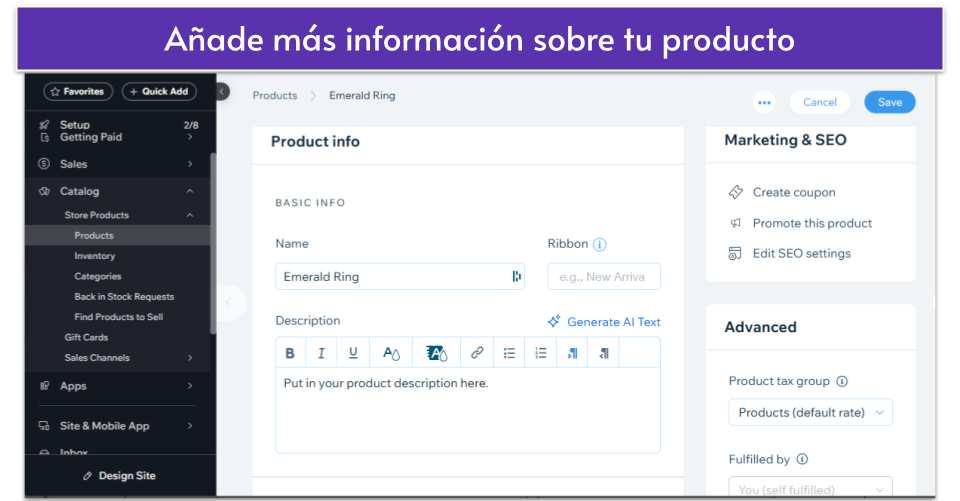Click Generate AI Text link
The height and width of the screenshot is (501, 960).
click(x=613, y=322)
